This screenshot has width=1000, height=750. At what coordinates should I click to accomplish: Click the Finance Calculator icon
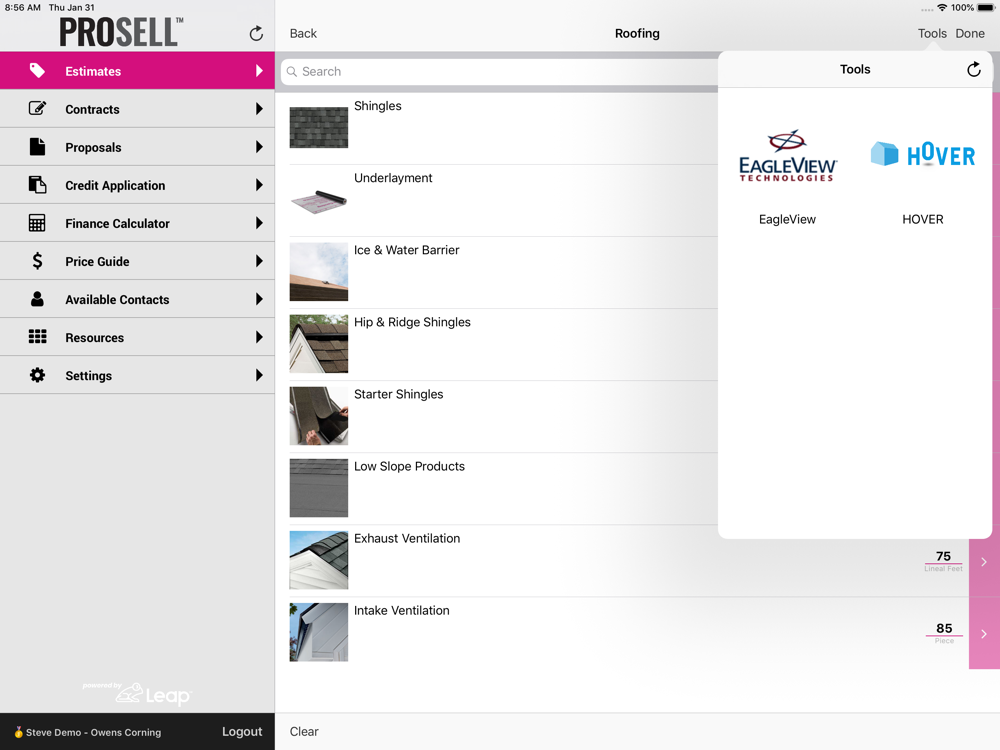37,223
